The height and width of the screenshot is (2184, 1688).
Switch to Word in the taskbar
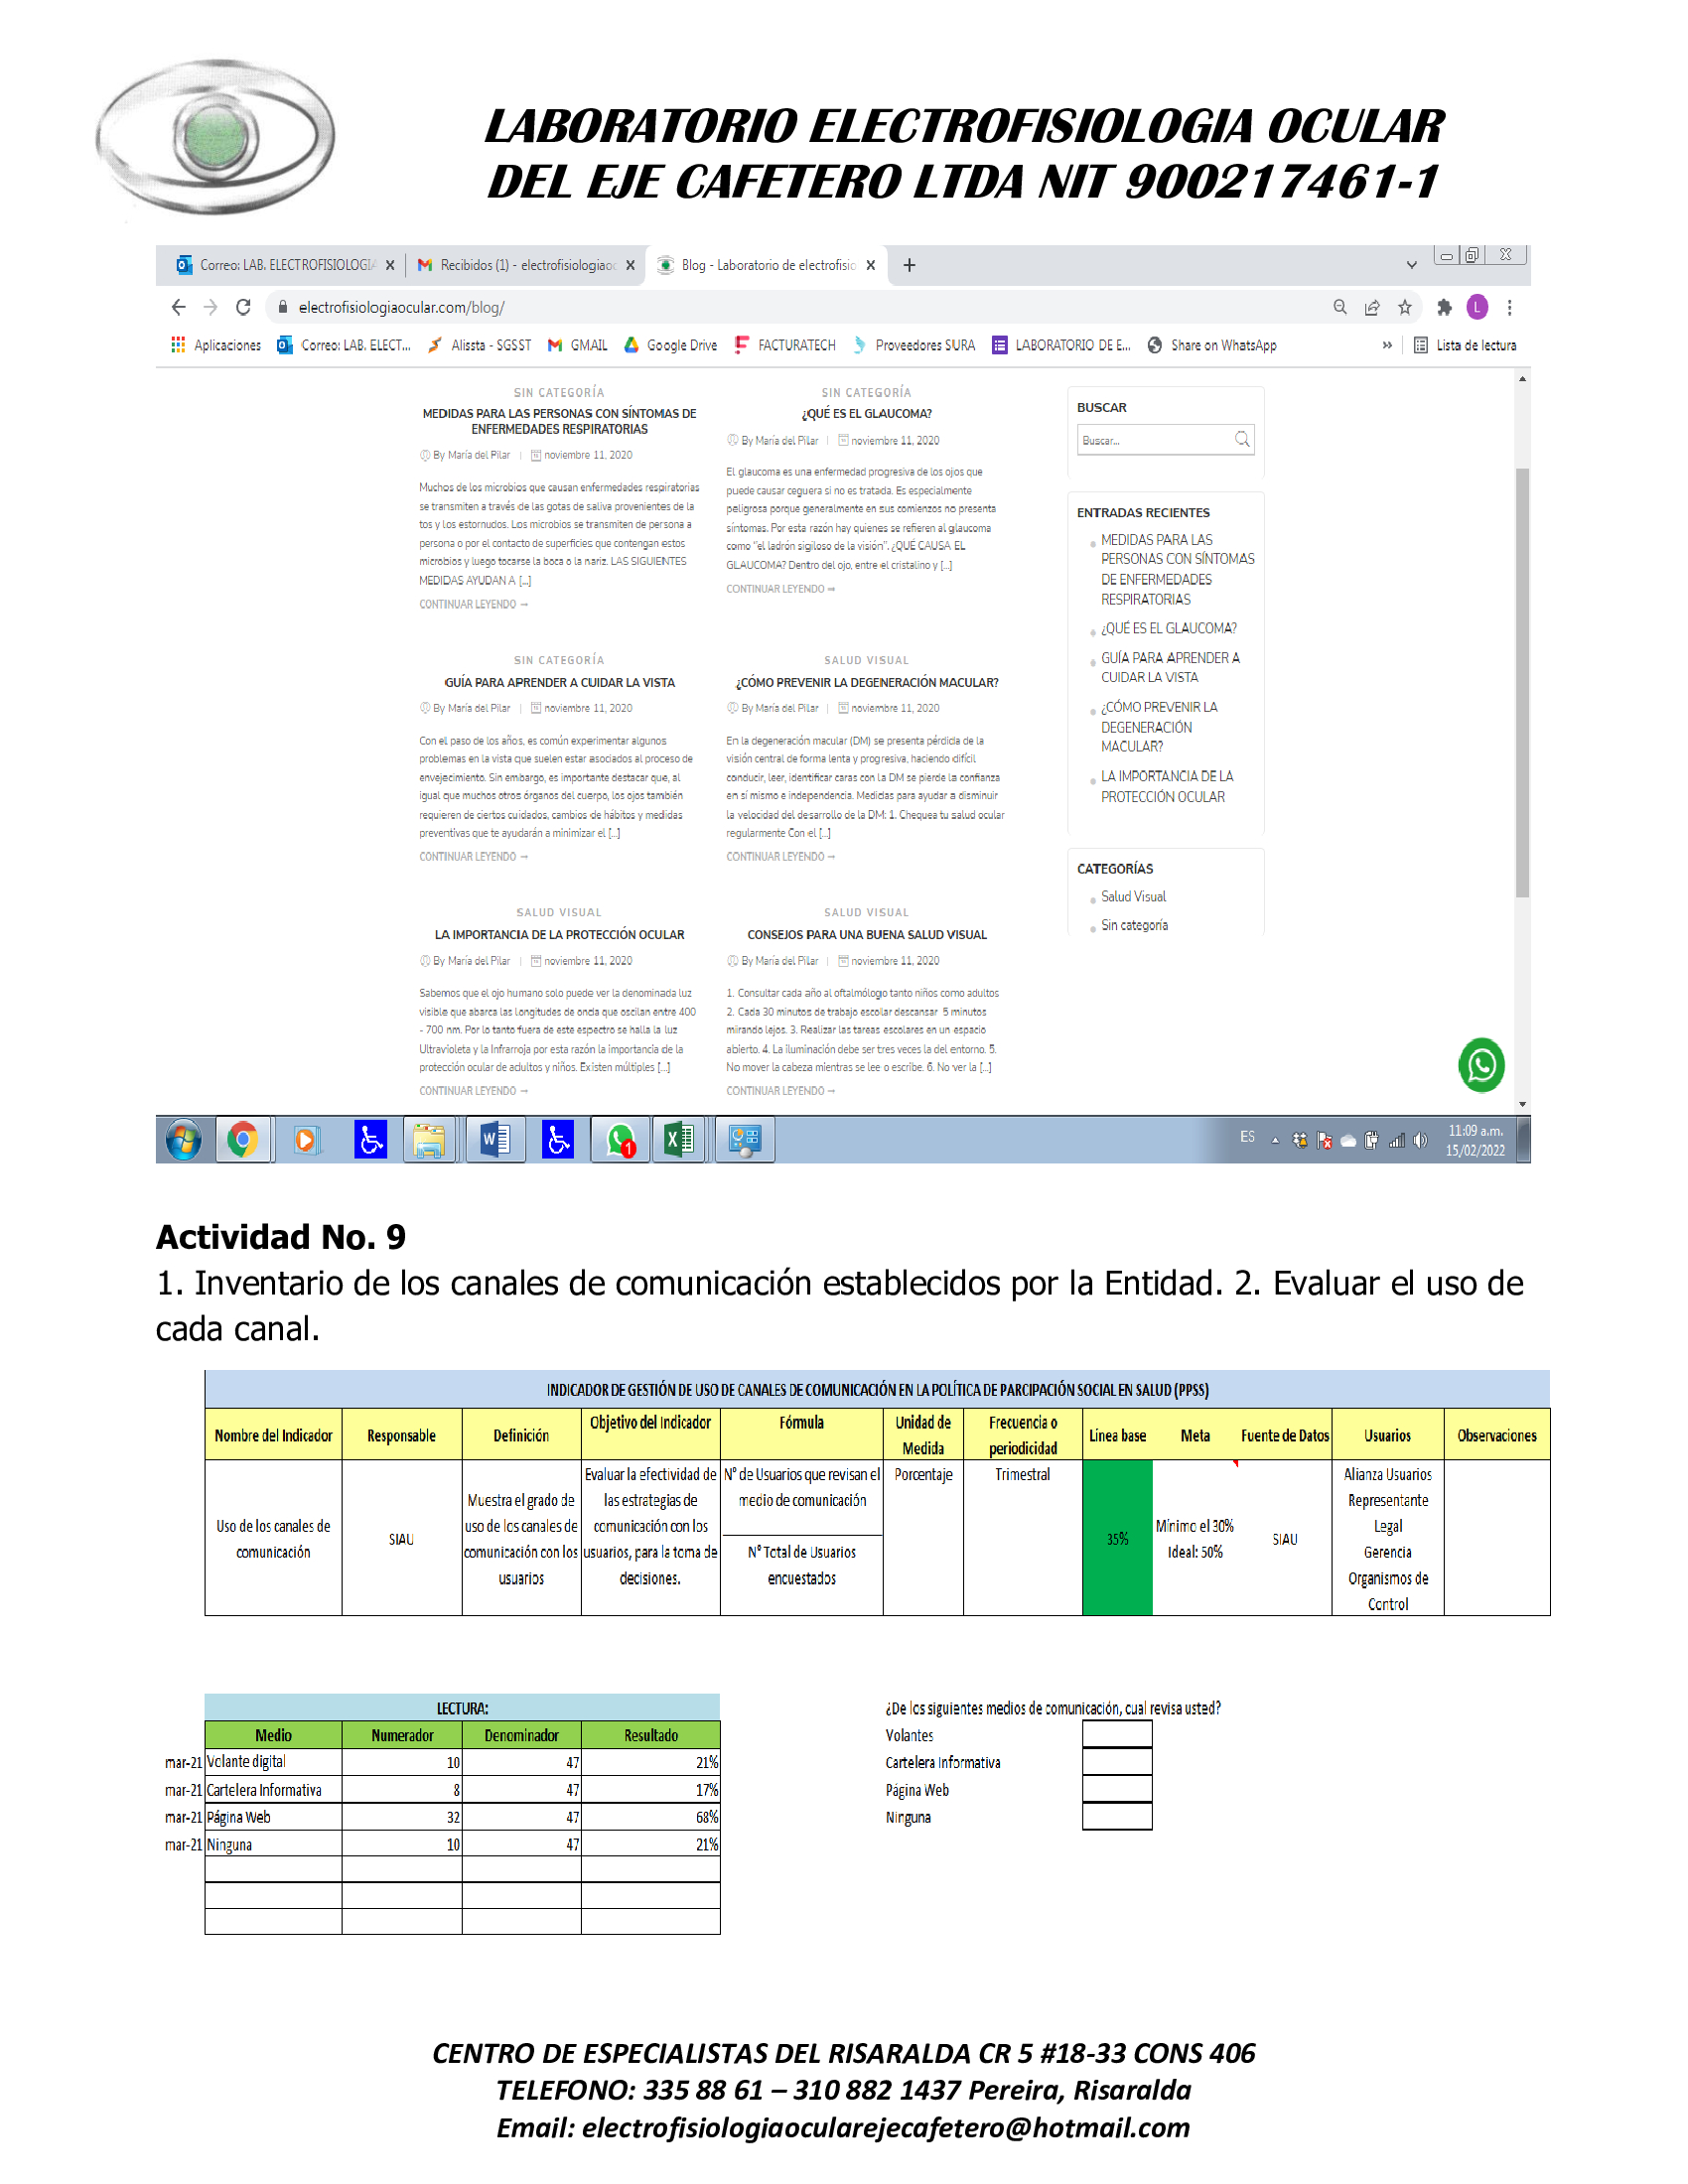pyautogui.click(x=496, y=1140)
